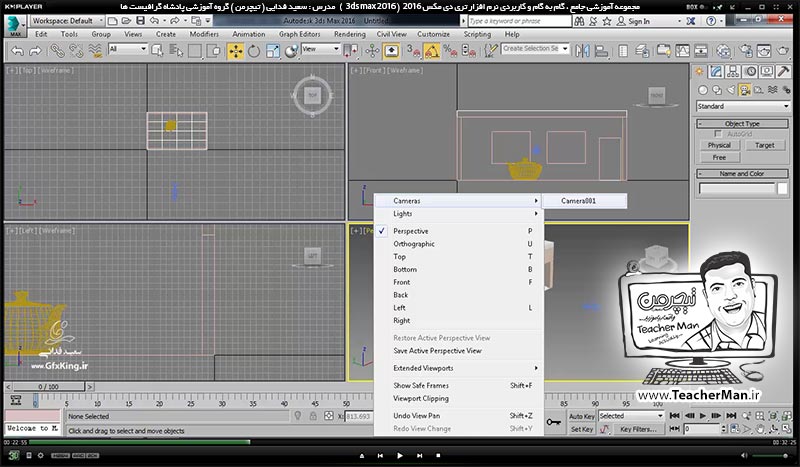Click the Mirror tool icon
The width and height of the screenshot is (800, 467).
(582, 51)
